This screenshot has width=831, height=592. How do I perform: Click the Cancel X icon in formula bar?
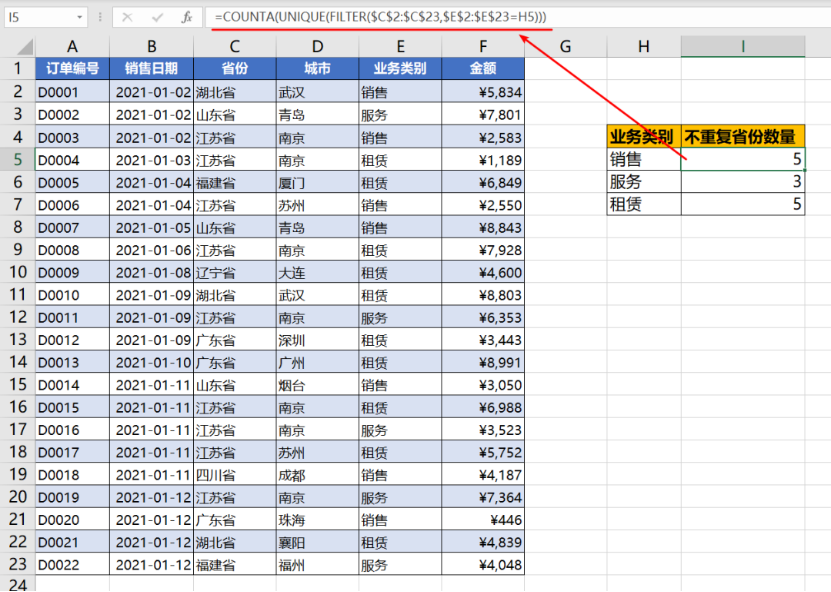click(x=129, y=17)
